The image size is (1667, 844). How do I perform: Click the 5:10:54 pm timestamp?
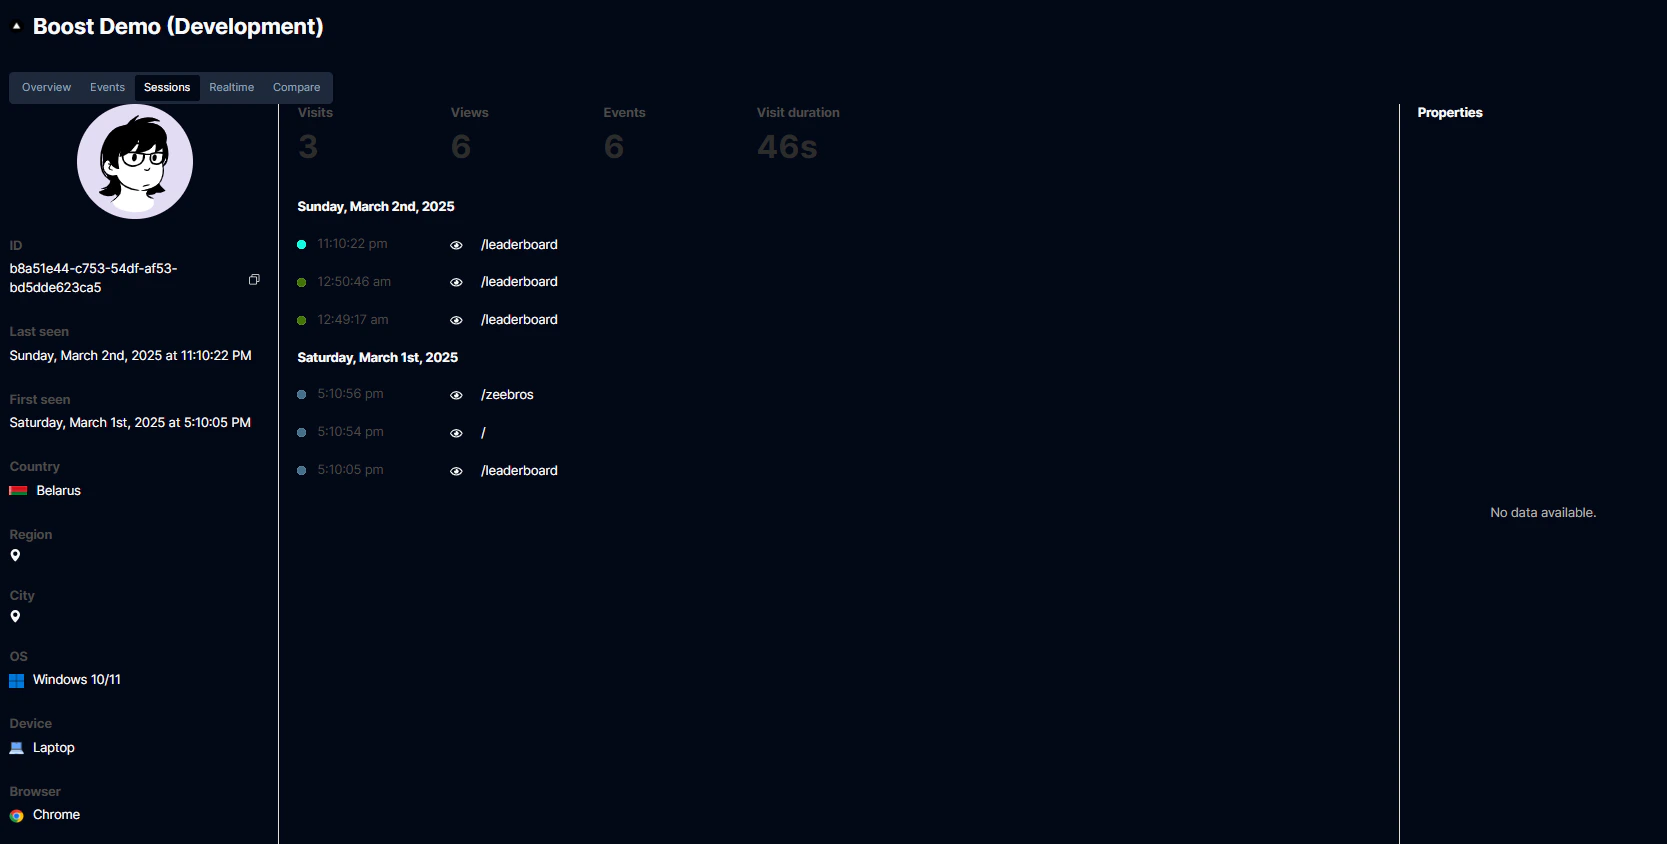coord(350,432)
